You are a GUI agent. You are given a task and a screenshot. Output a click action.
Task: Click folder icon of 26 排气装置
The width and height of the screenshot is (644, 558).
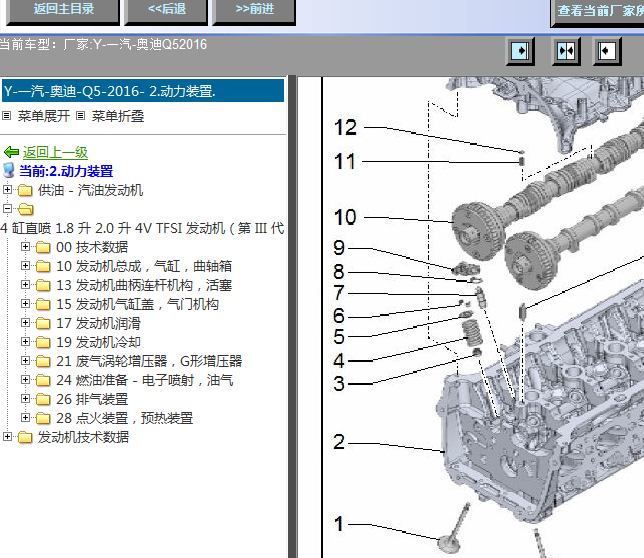pyautogui.click(x=43, y=399)
